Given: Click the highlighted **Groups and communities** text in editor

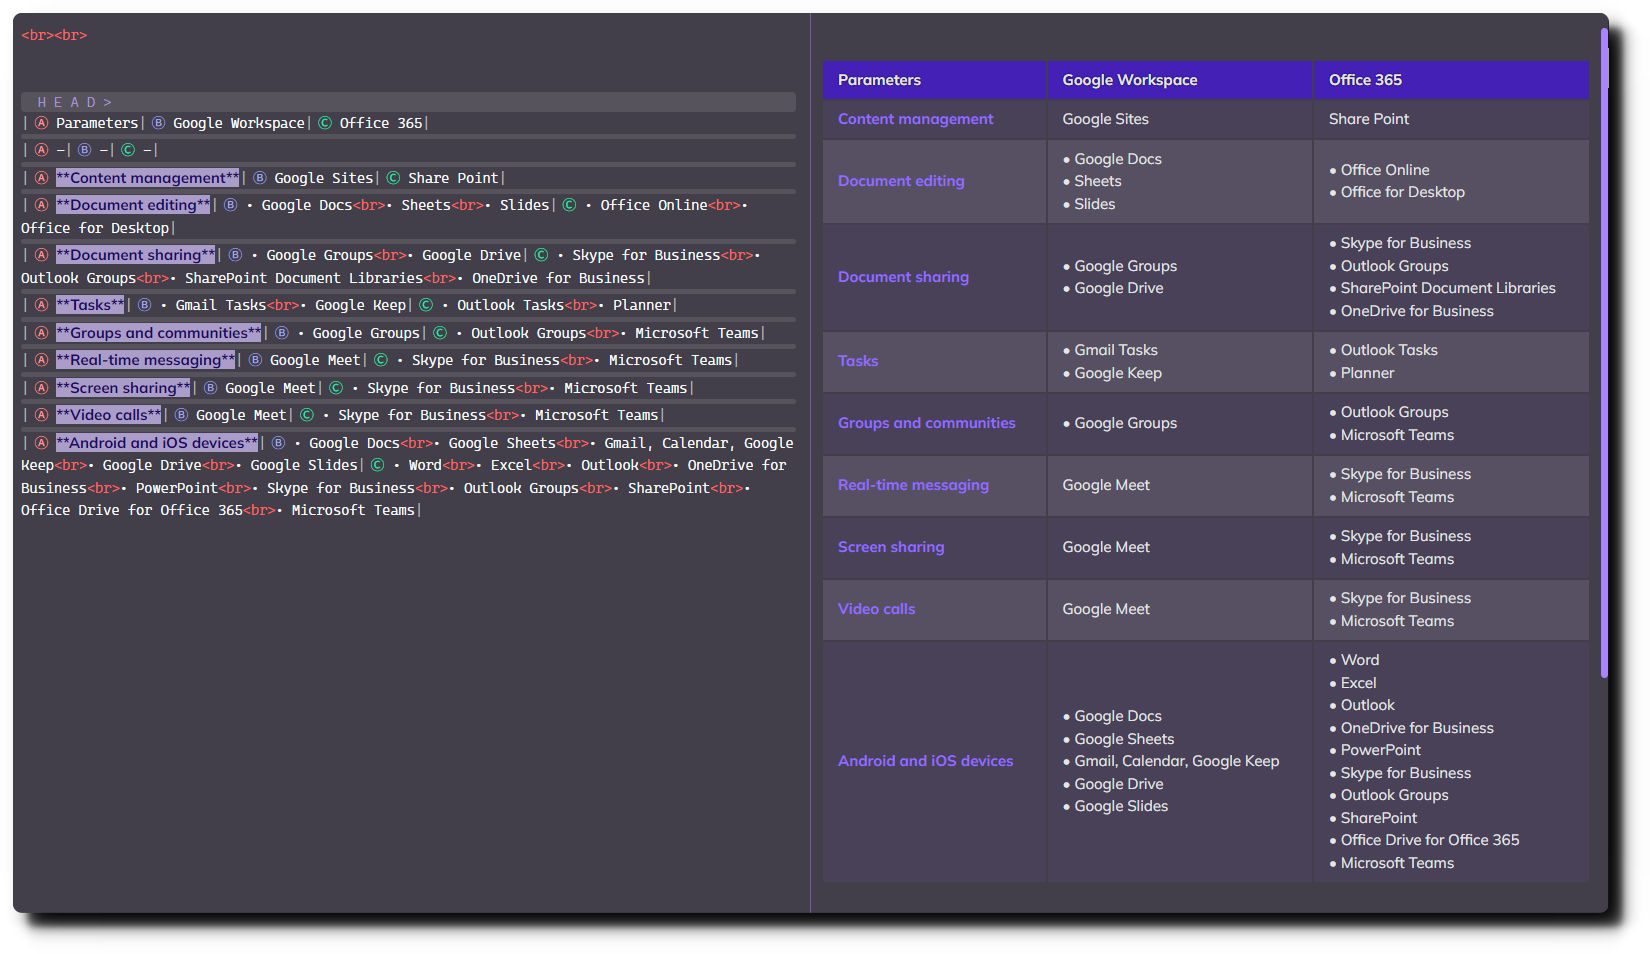Looking at the screenshot, I should [158, 333].
